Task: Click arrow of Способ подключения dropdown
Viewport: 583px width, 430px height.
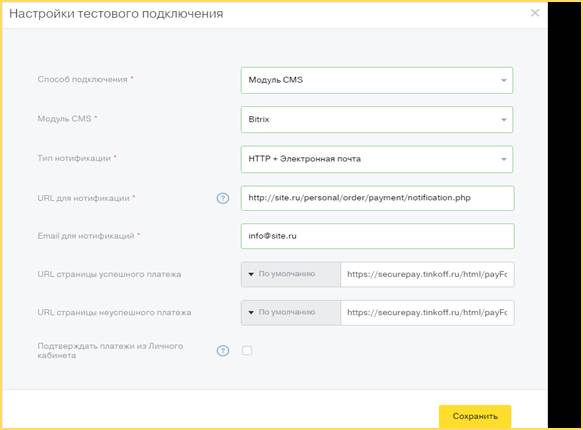Action: point(504,80)
